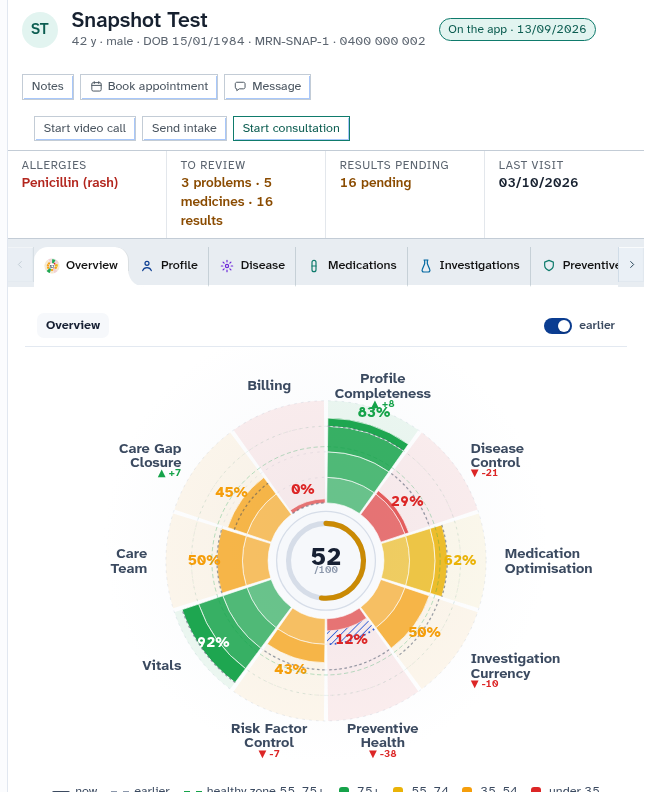
Task: Click the Send intake button
Action: click(184, 128)
